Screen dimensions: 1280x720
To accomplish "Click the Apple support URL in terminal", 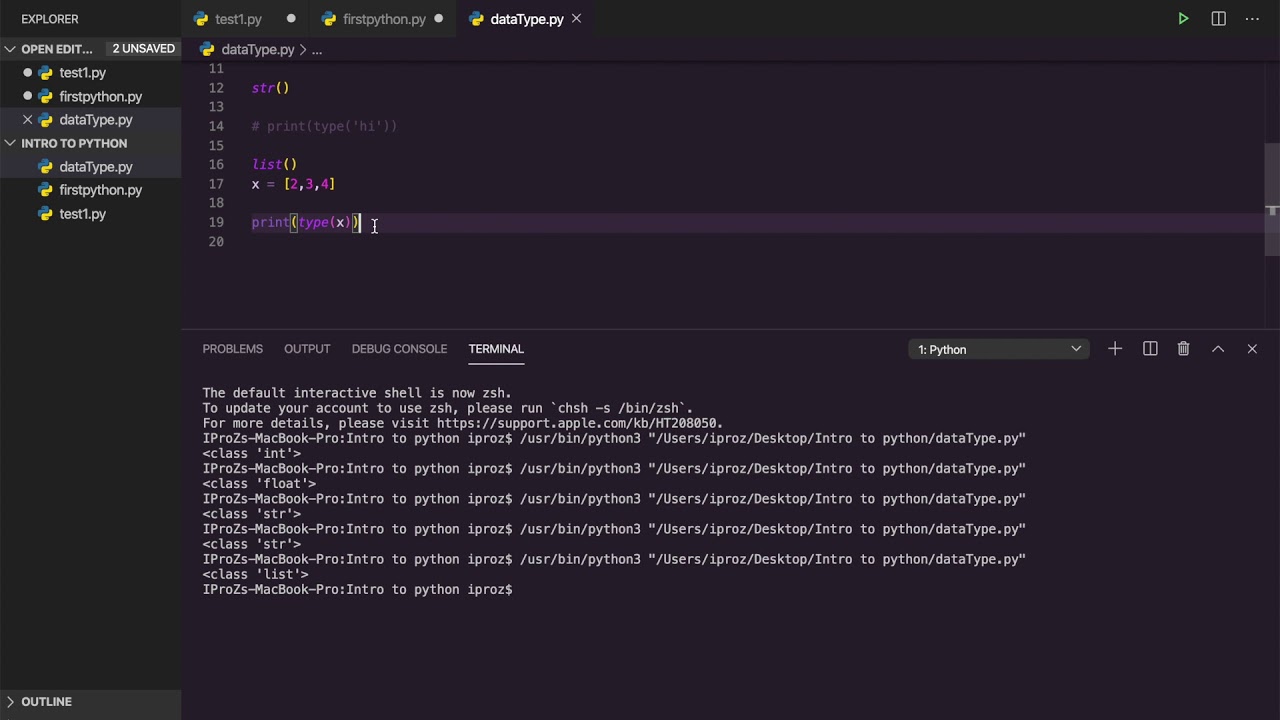I will tap(579, 424).
